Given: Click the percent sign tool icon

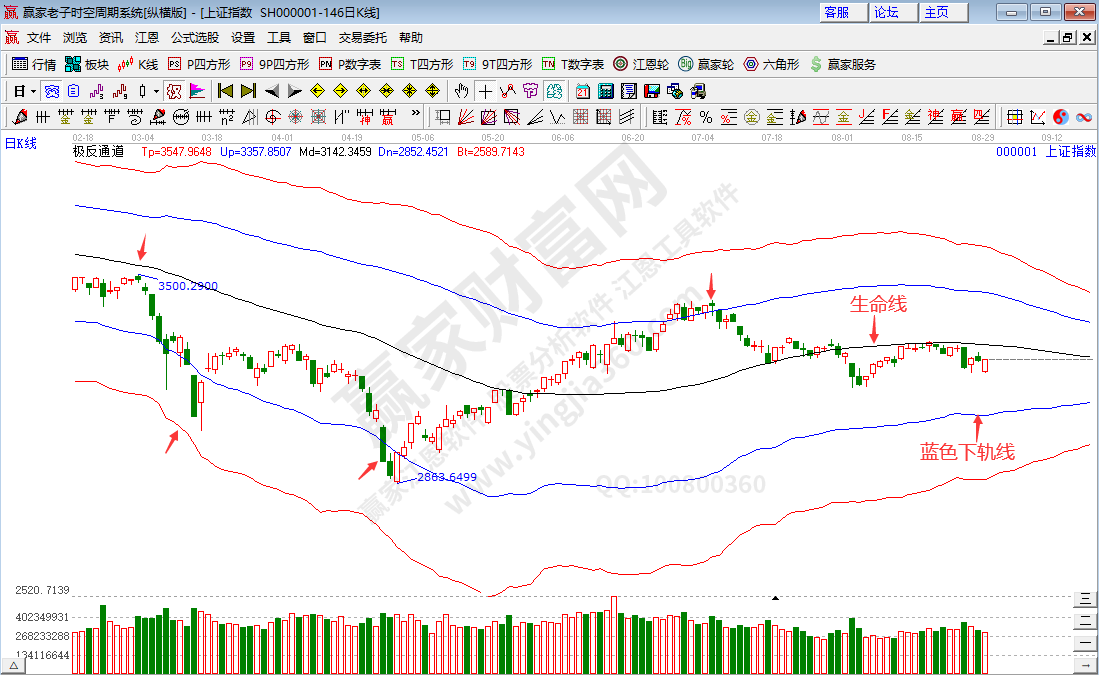Looking at the screenshot, I should tap(706, 116).
